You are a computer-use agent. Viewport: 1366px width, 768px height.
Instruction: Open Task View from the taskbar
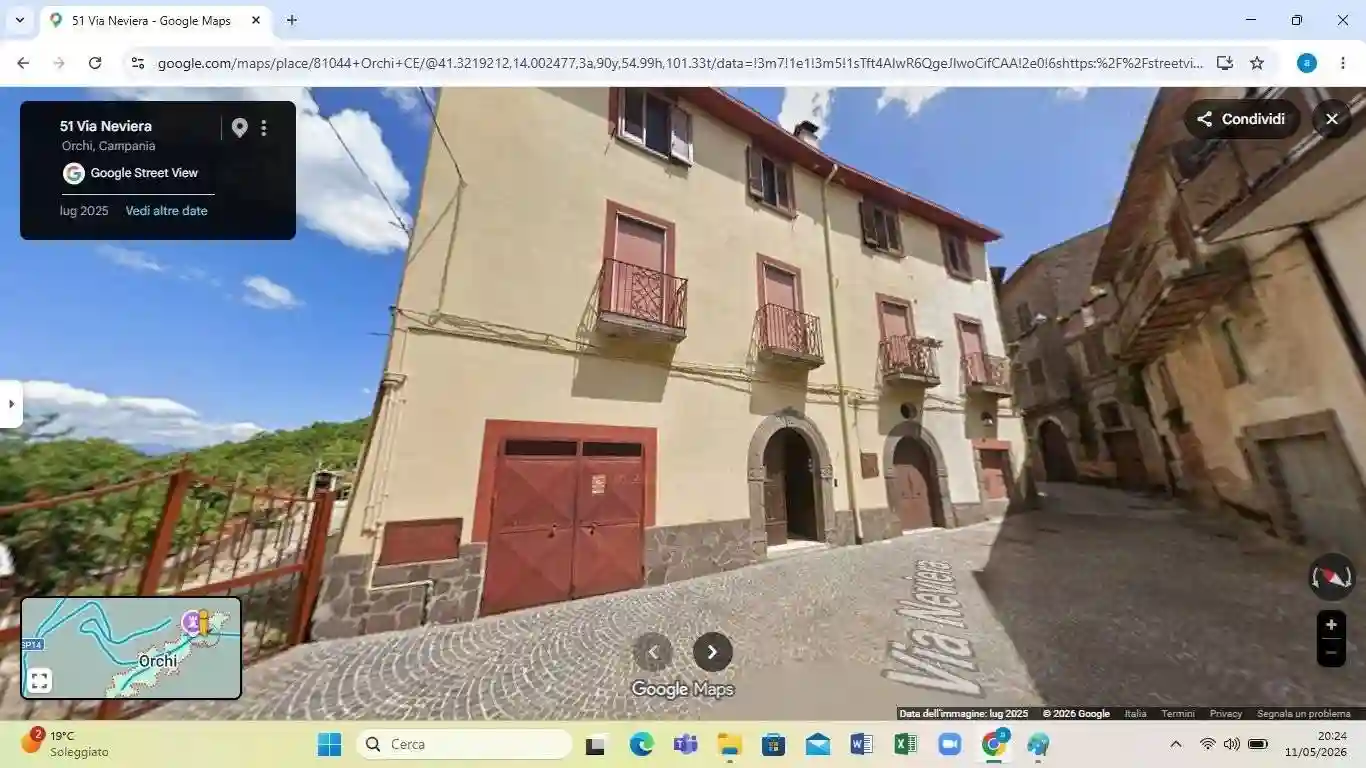click(596, 745)
